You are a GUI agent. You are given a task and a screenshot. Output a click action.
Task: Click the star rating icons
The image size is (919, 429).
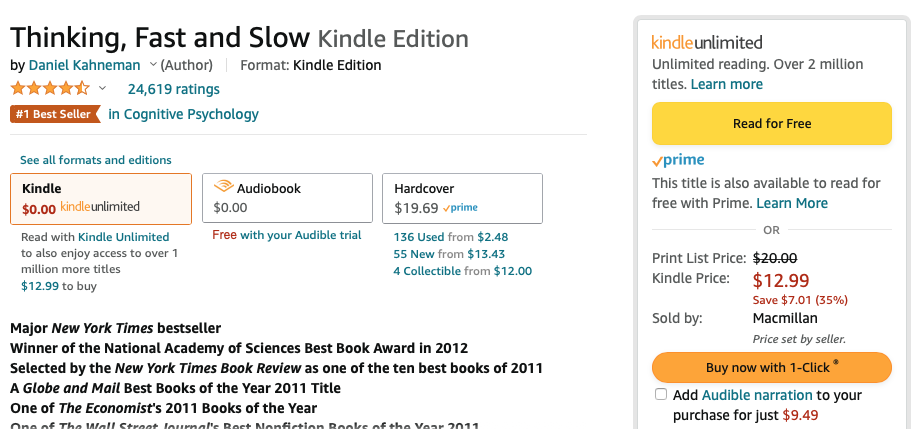[x=50, y=89]
